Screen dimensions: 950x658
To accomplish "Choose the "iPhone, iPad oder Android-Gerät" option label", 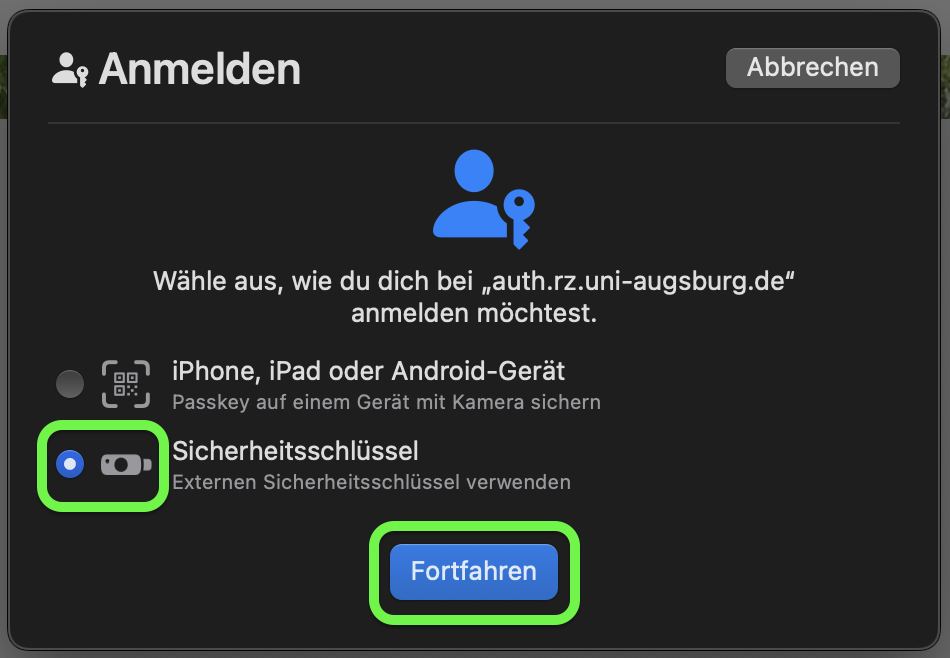I will coord(368,371).
